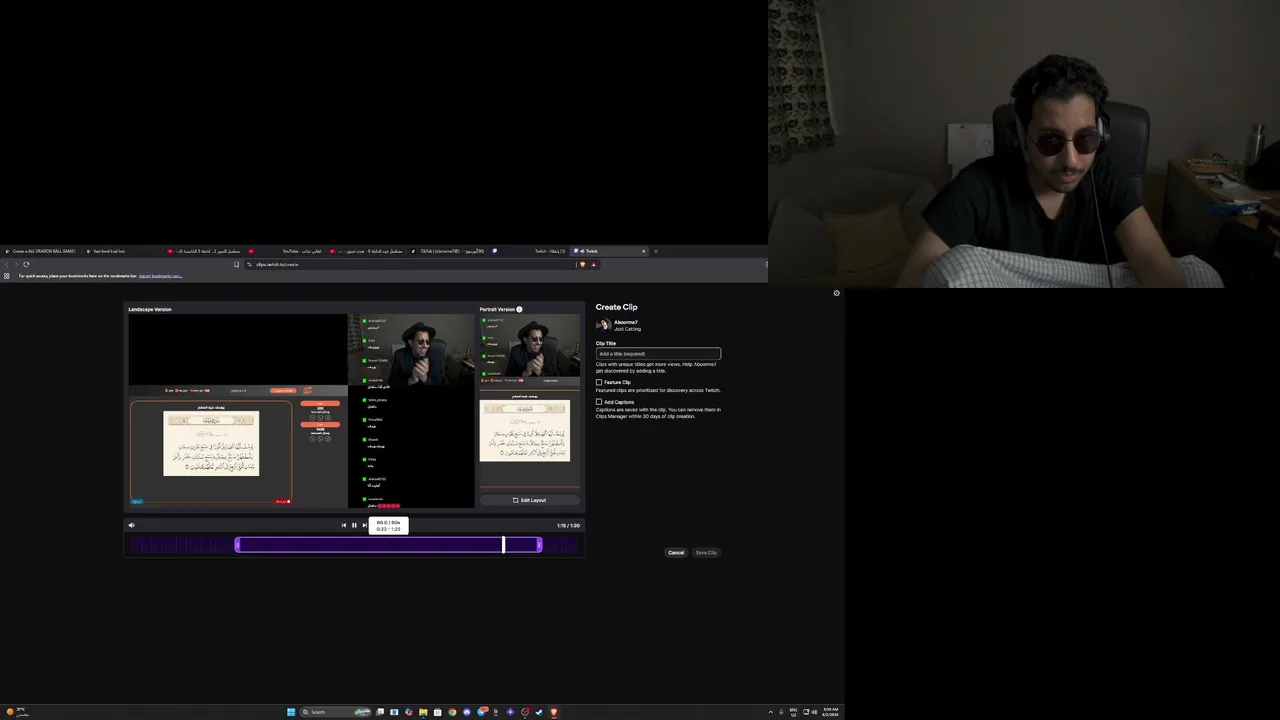Open Brave browser from the taskbar
The image size is (1280, 720).
[553, 712]
